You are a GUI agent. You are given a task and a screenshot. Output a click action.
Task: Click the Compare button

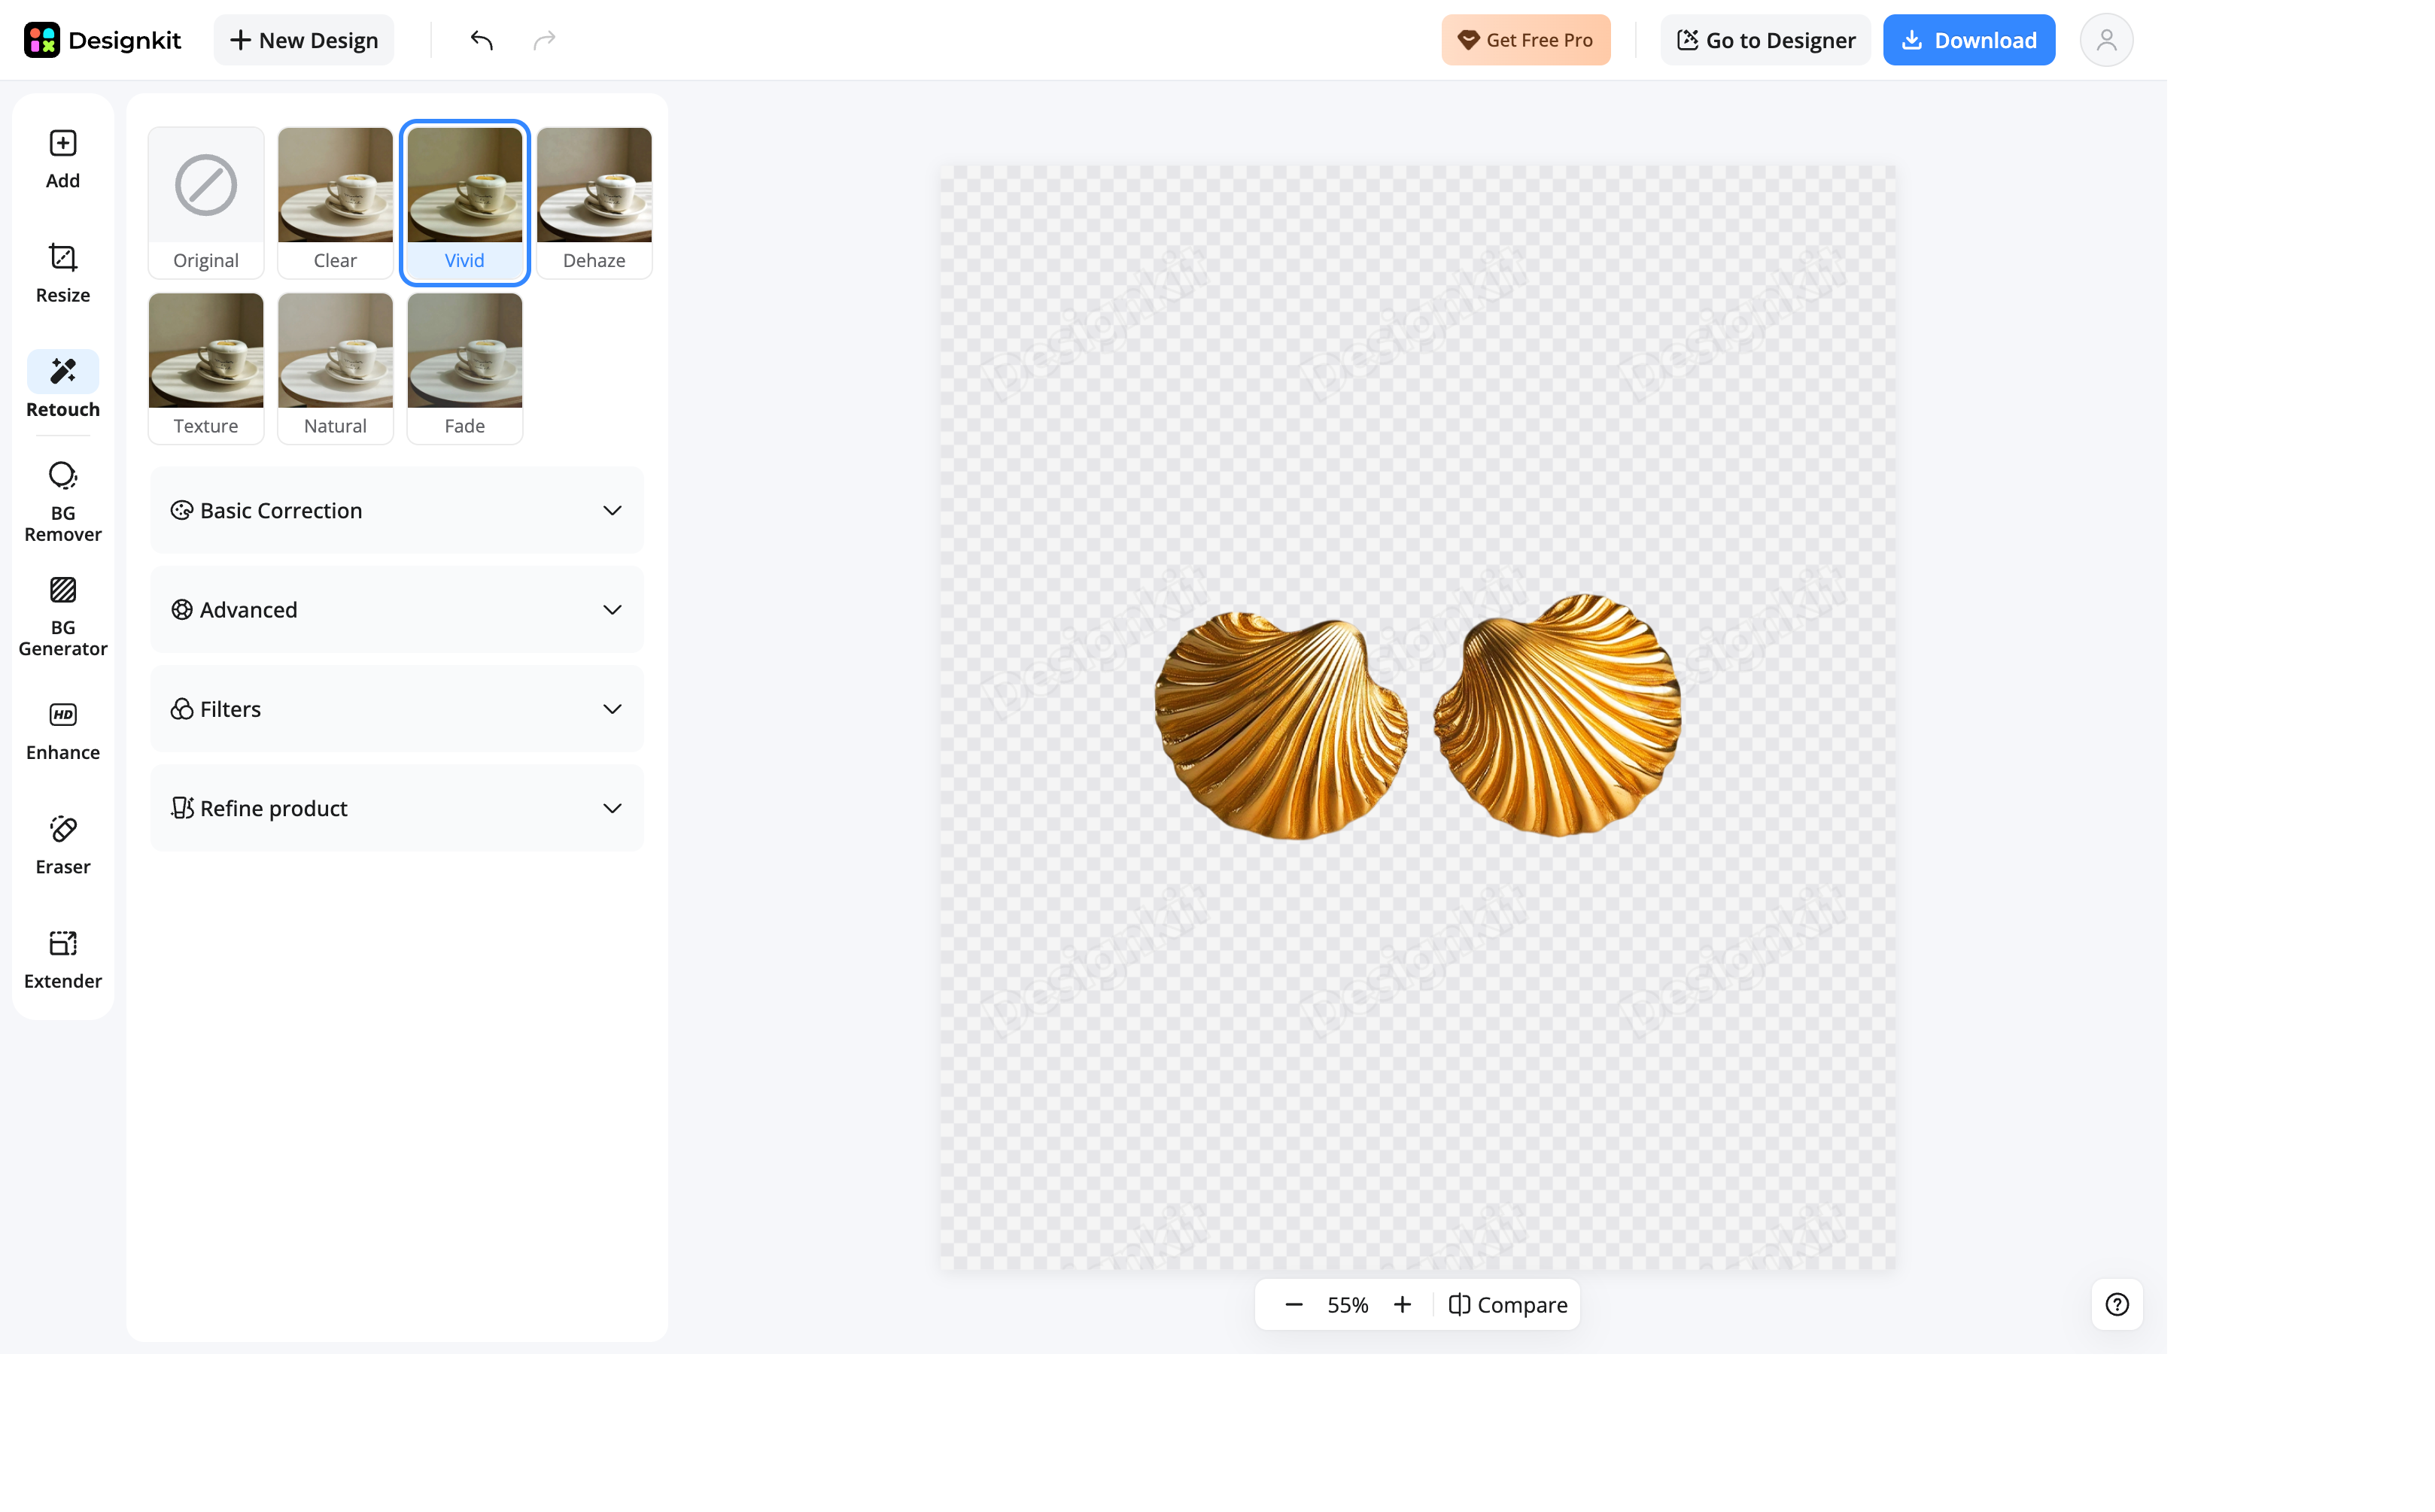click(1508, 1305)
